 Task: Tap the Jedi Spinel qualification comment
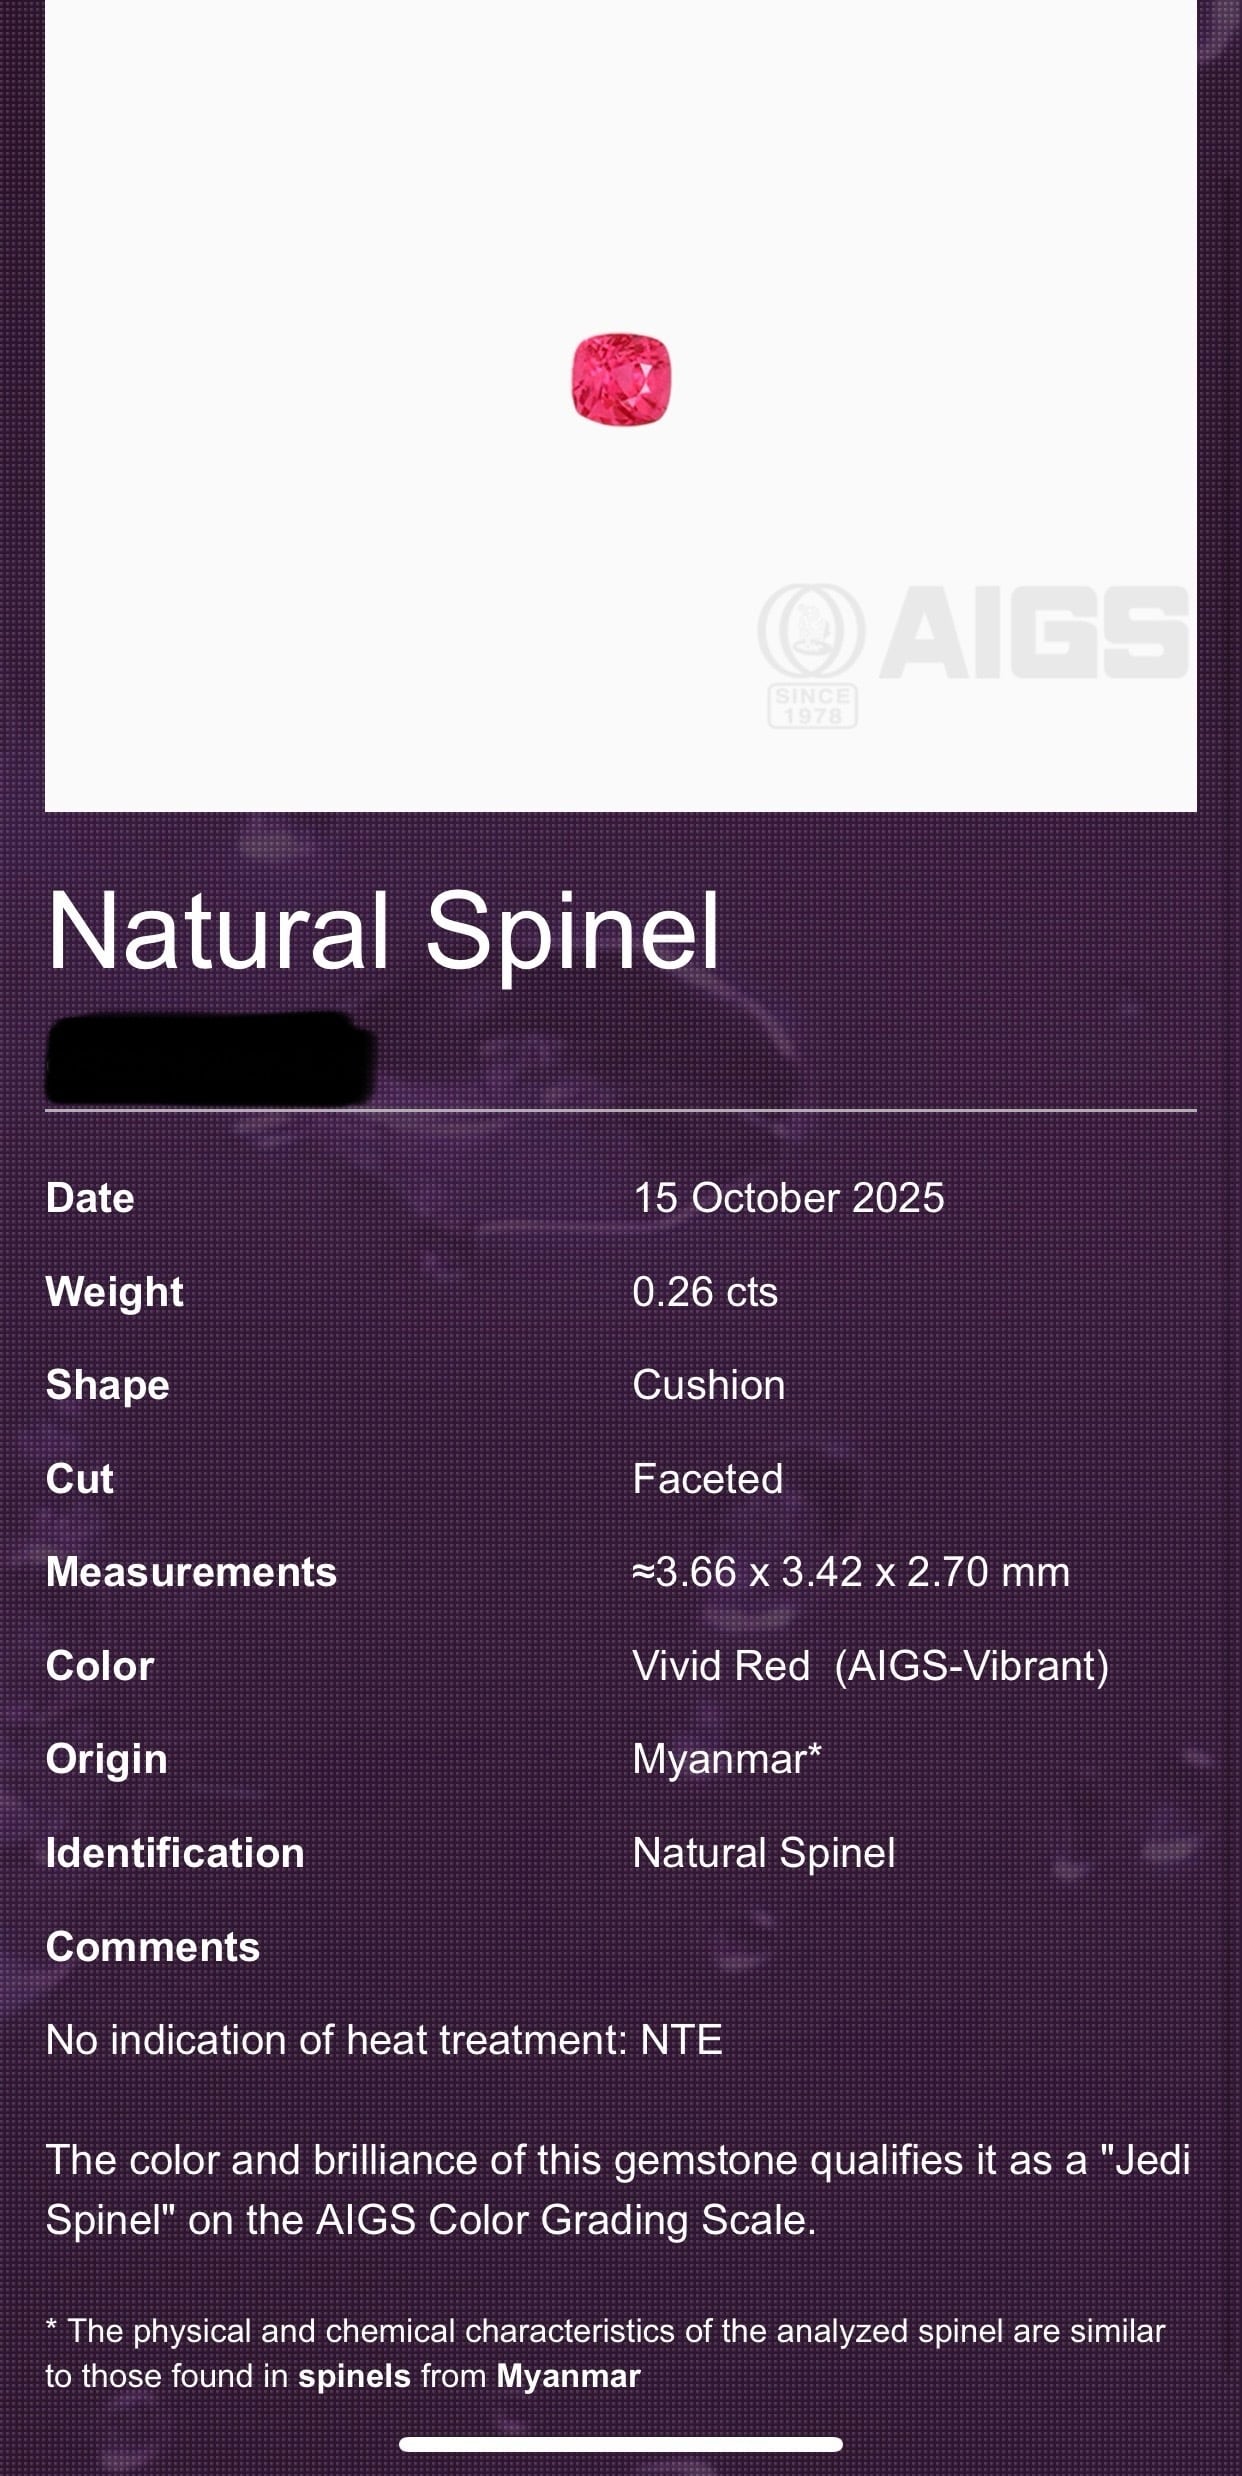point(618,2189)
